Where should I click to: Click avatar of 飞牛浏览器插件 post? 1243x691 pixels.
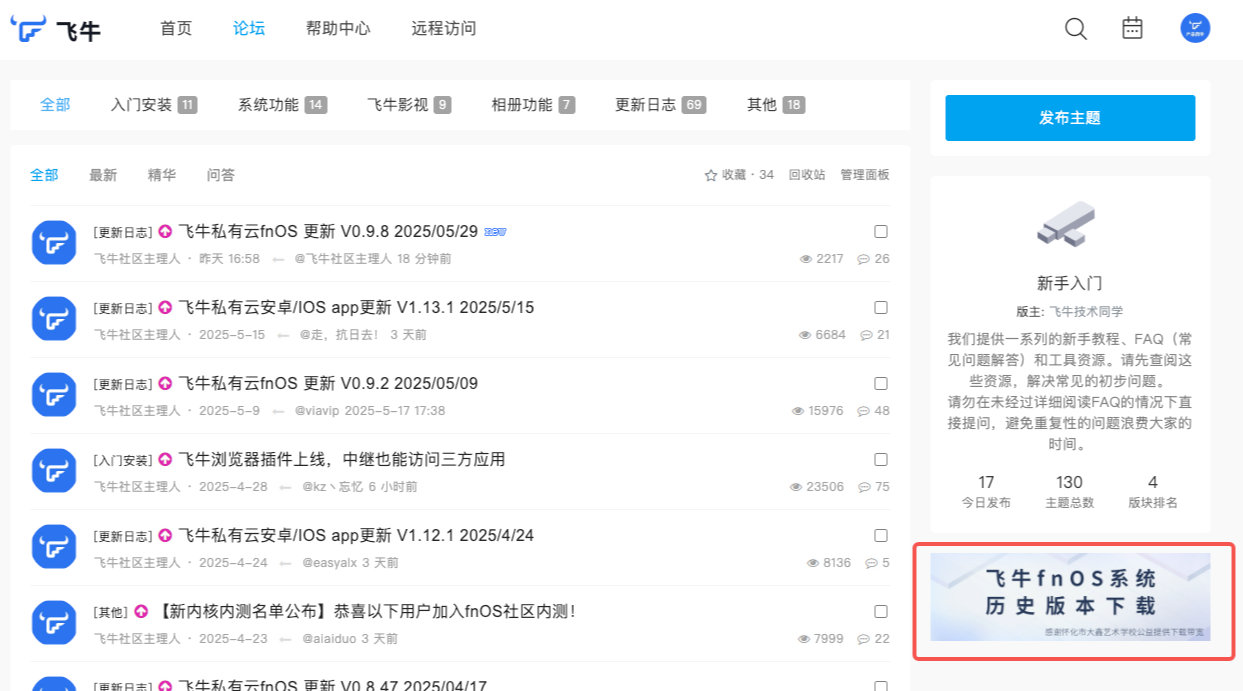point(54,471)
